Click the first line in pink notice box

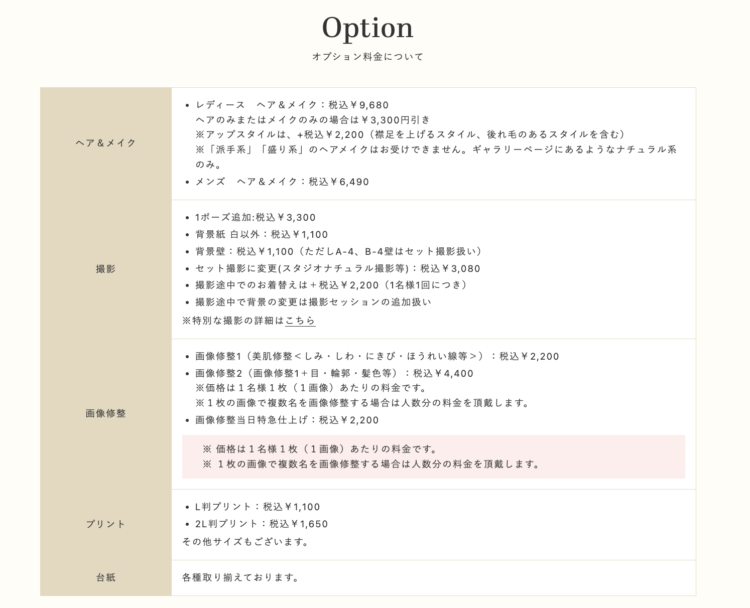[x=320, y=449]
